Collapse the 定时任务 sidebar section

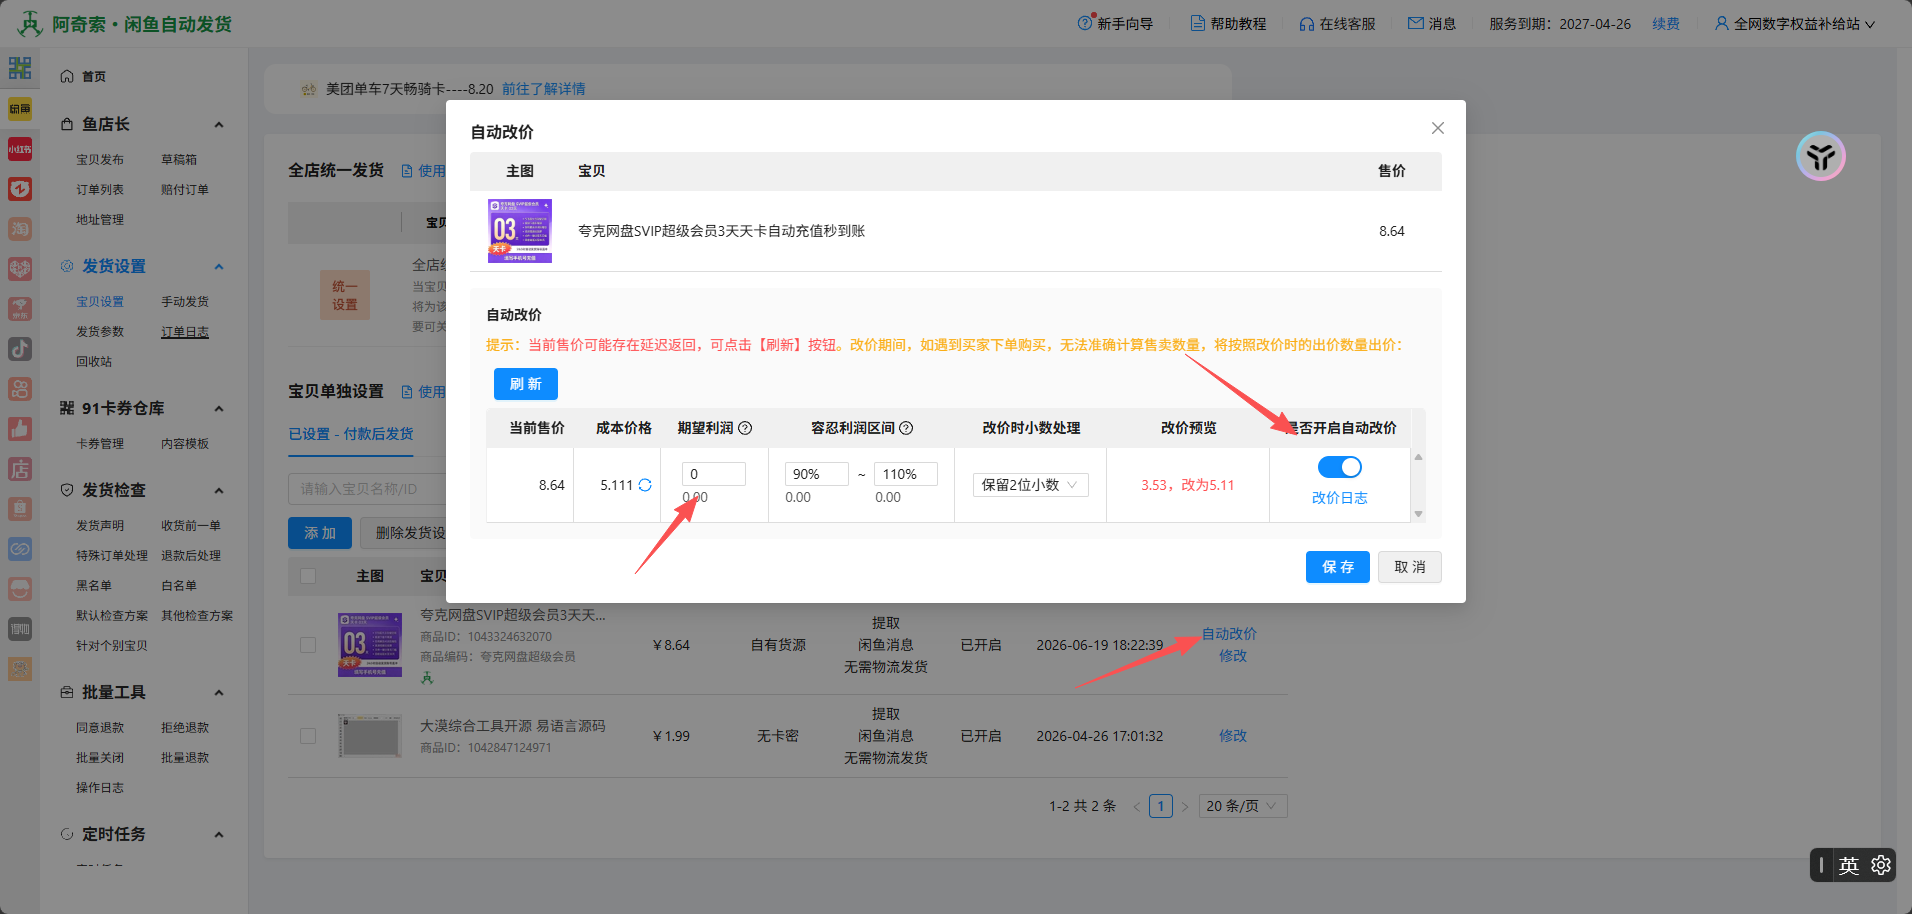coord(219,835)
